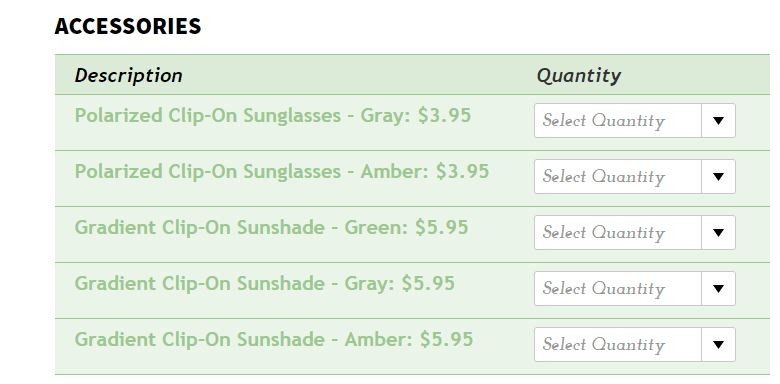Select Quantity field for Gray Gradient Sunshade
Viewport: 780px width, 384px height.
pyautogui.click(x=635, y=288)
